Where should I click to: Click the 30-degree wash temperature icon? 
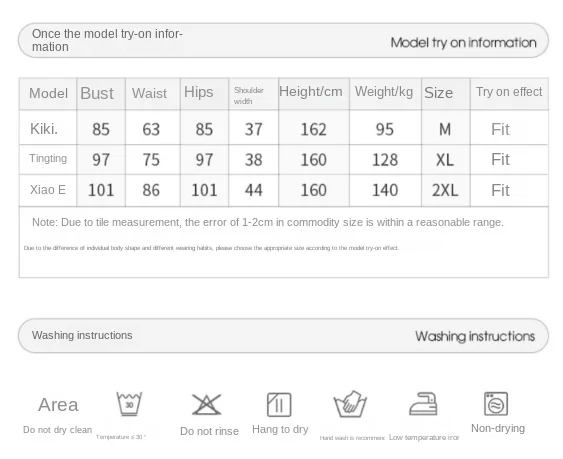(129, 404)
